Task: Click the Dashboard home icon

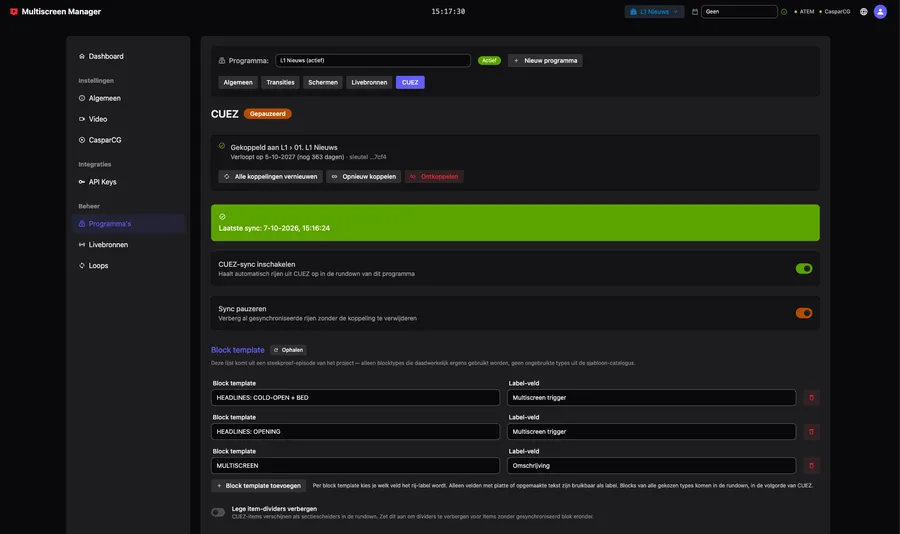Action: tap(82, 56)
